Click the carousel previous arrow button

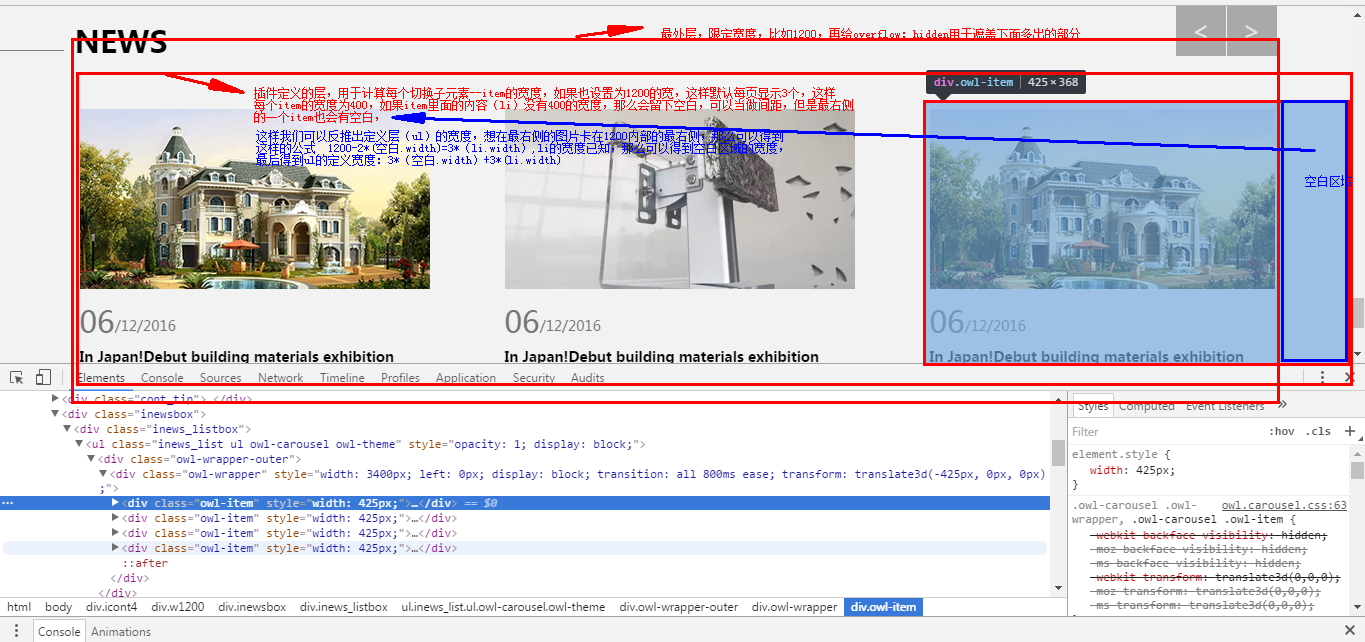pos(1201,31)
